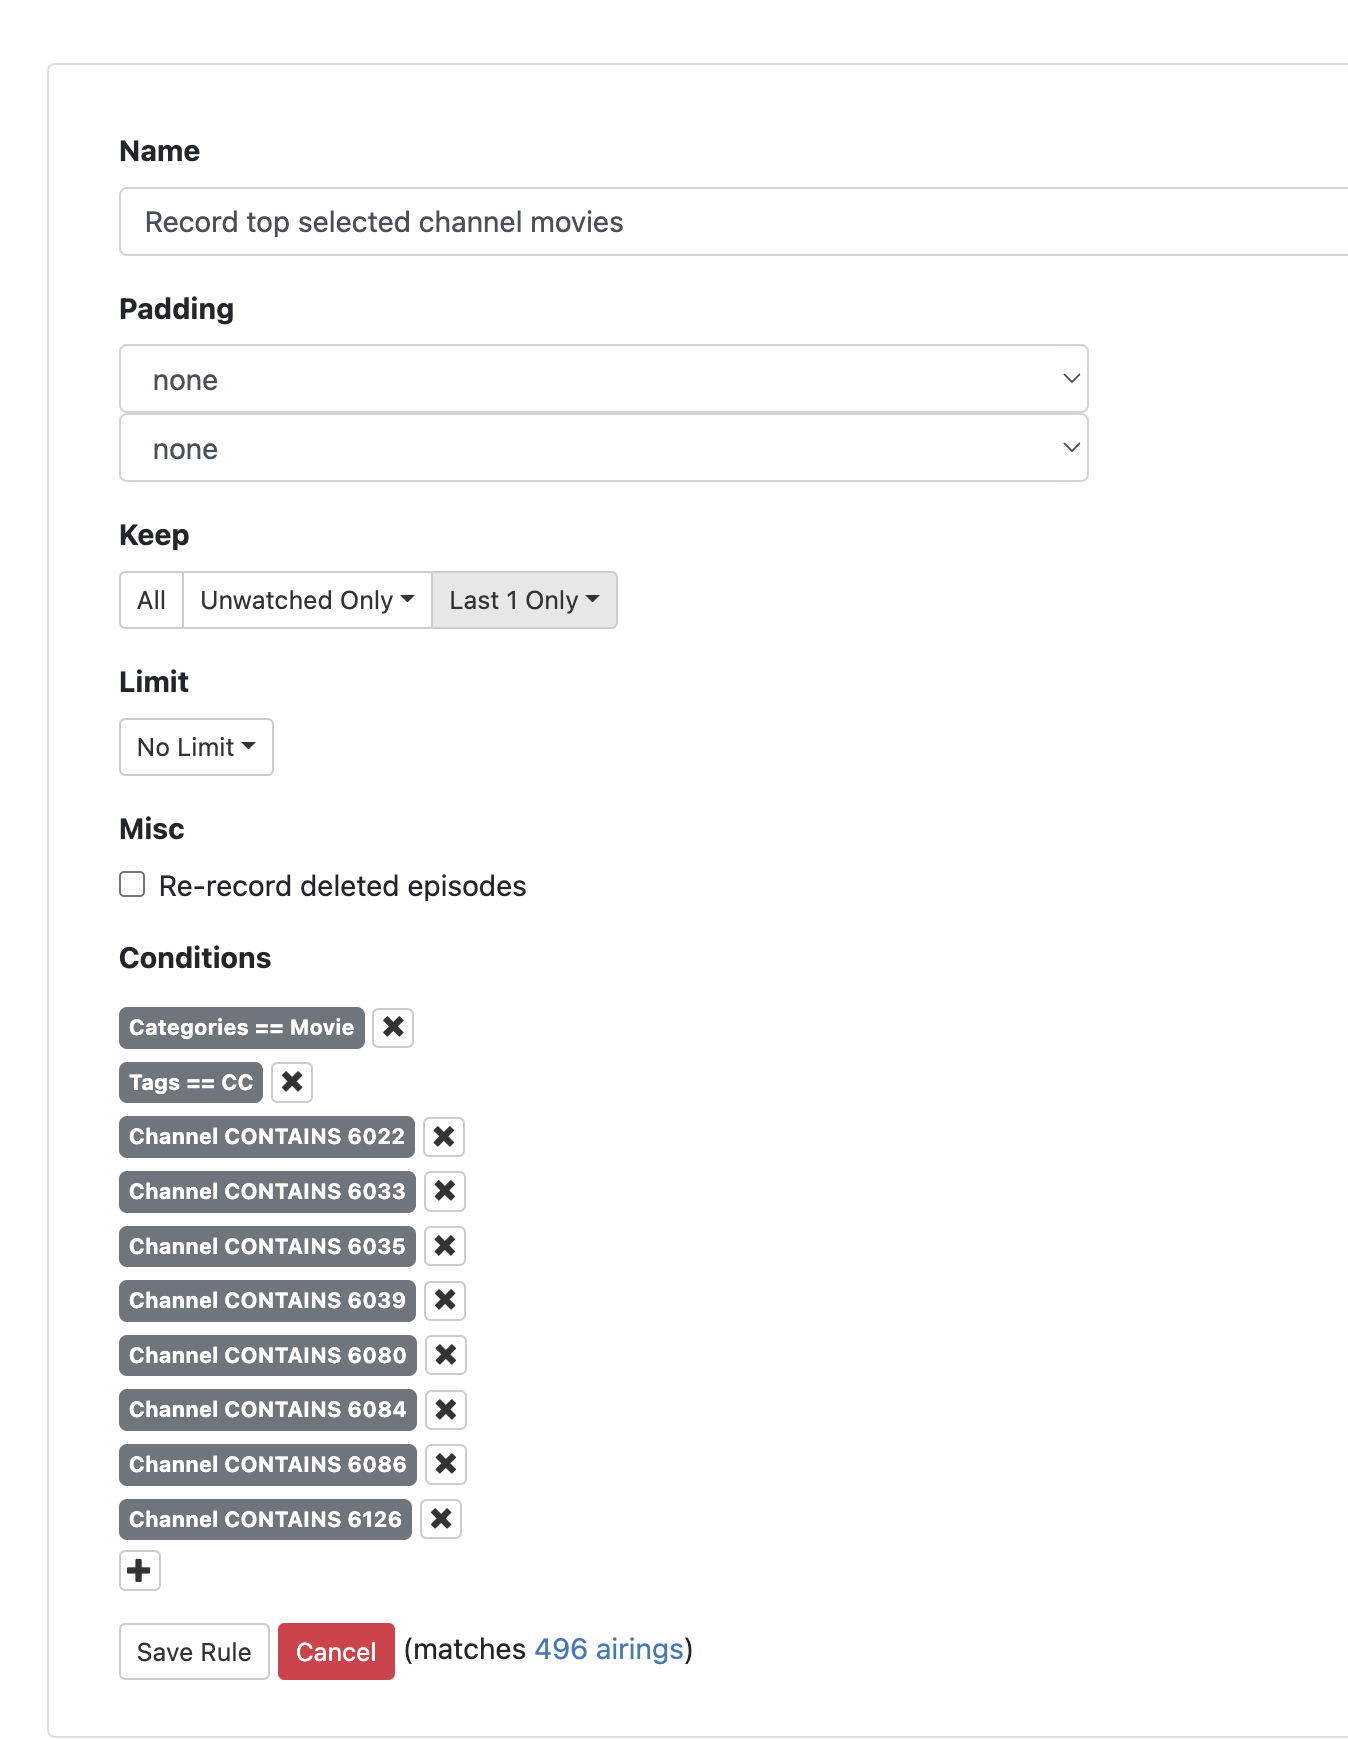Delete Channel CONTAINS 6035 condition
This screenshot has height=1740, width=1348.
click(445, 1246)
